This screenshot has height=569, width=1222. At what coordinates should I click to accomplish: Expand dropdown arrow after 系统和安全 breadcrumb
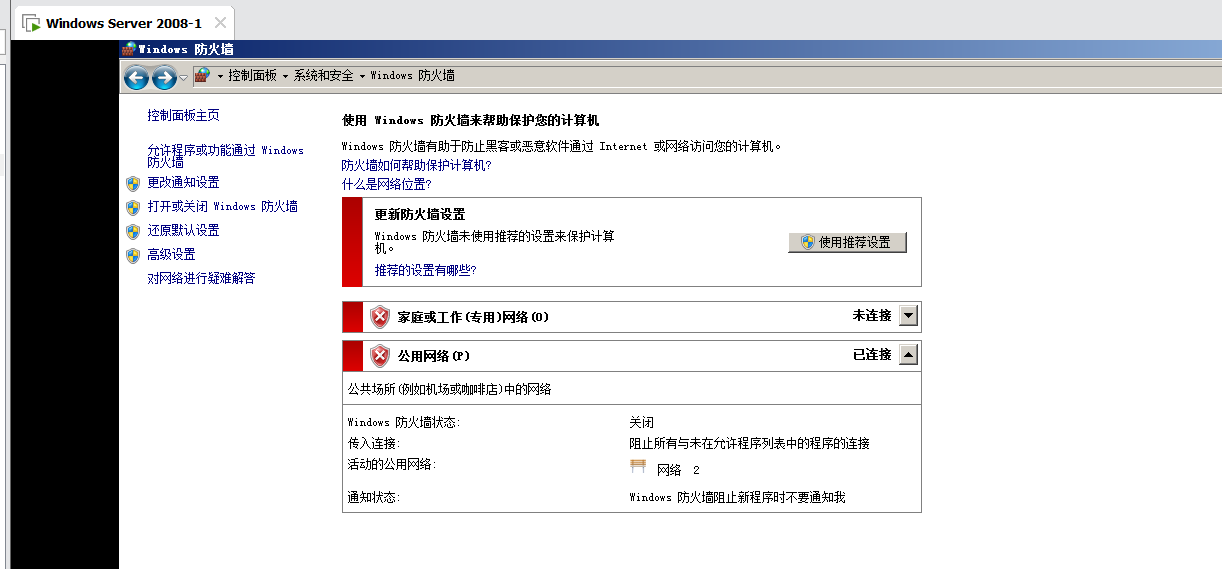click(362, 76)
